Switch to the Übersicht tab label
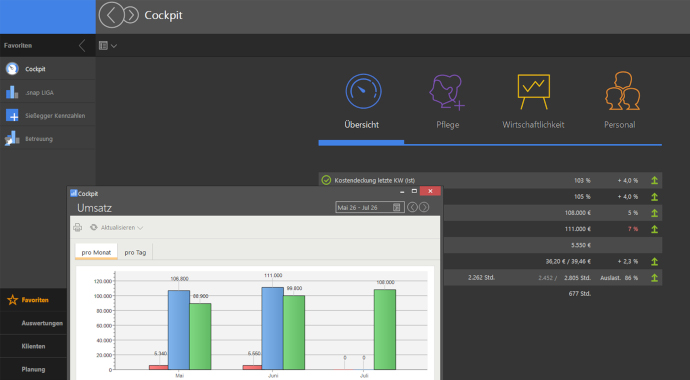The image size is (690, 380). (x=362, y=125)
